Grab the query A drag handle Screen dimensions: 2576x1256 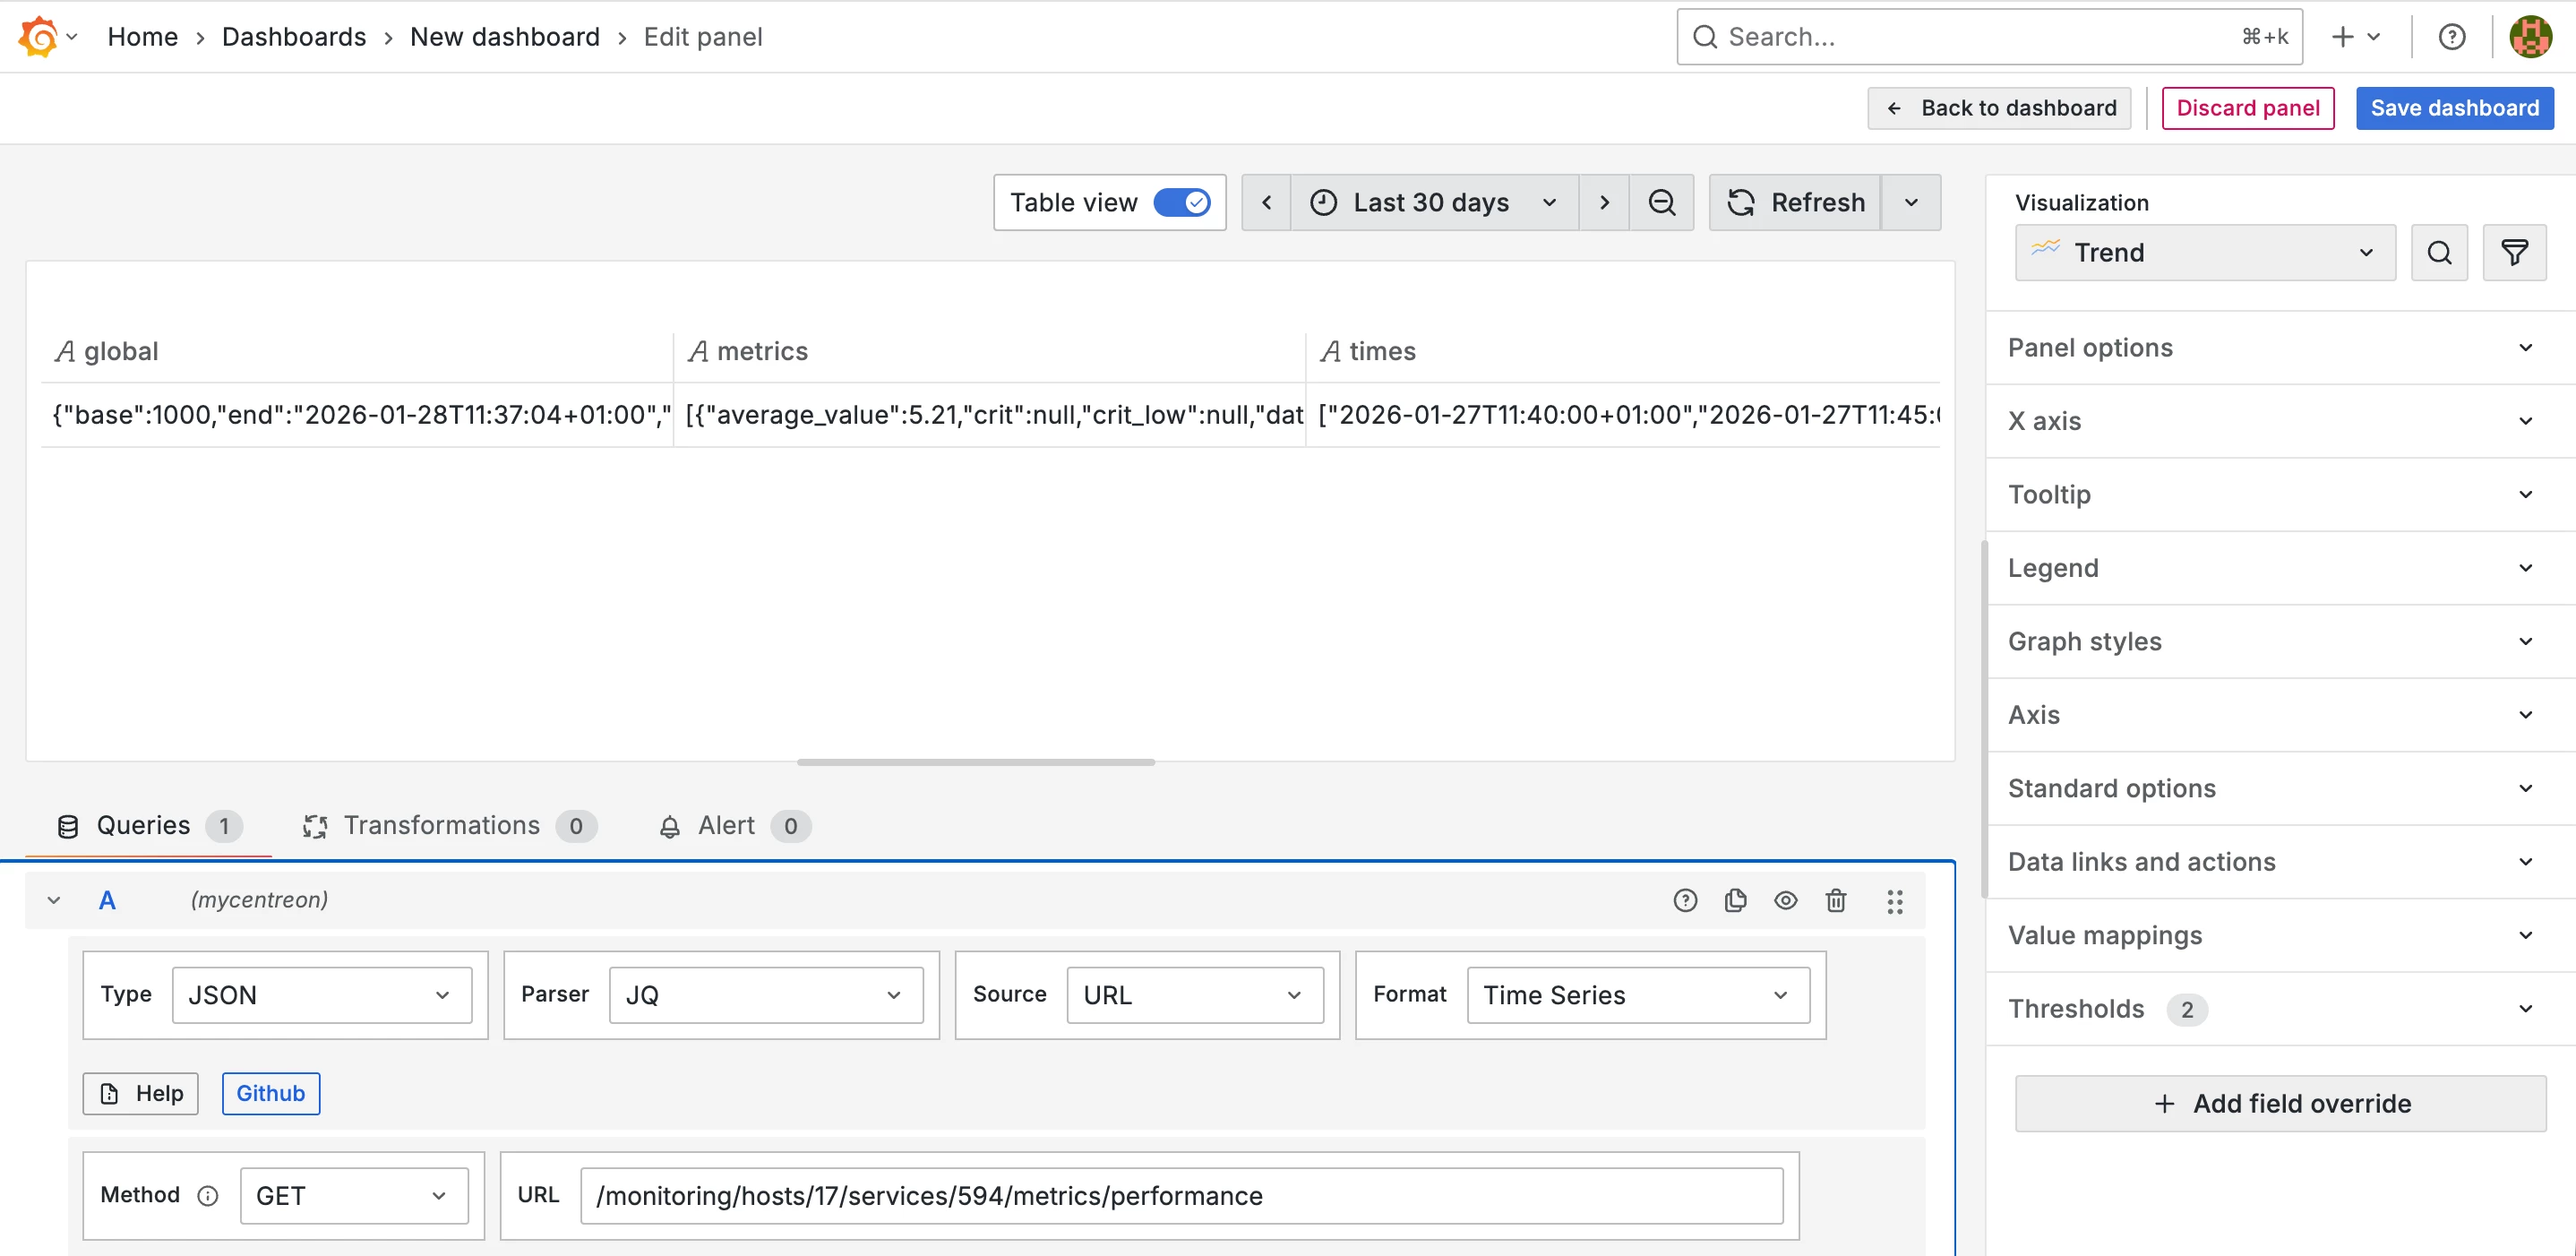tap(1894, 901)
